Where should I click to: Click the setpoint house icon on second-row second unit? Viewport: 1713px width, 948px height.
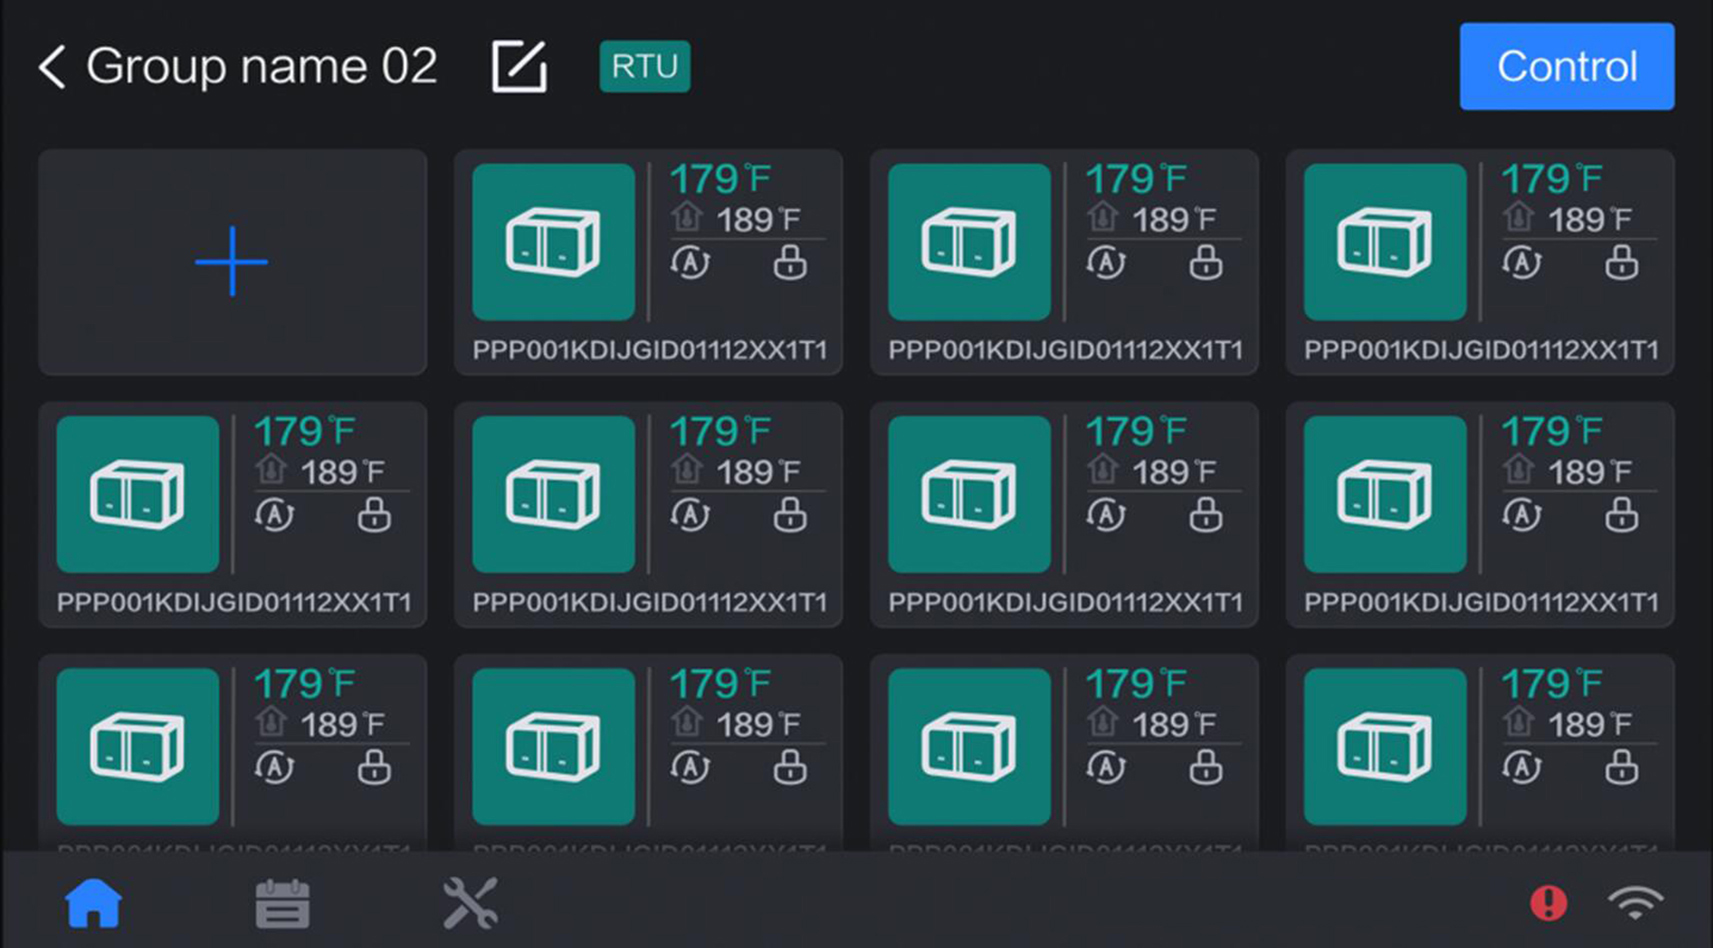687,469
